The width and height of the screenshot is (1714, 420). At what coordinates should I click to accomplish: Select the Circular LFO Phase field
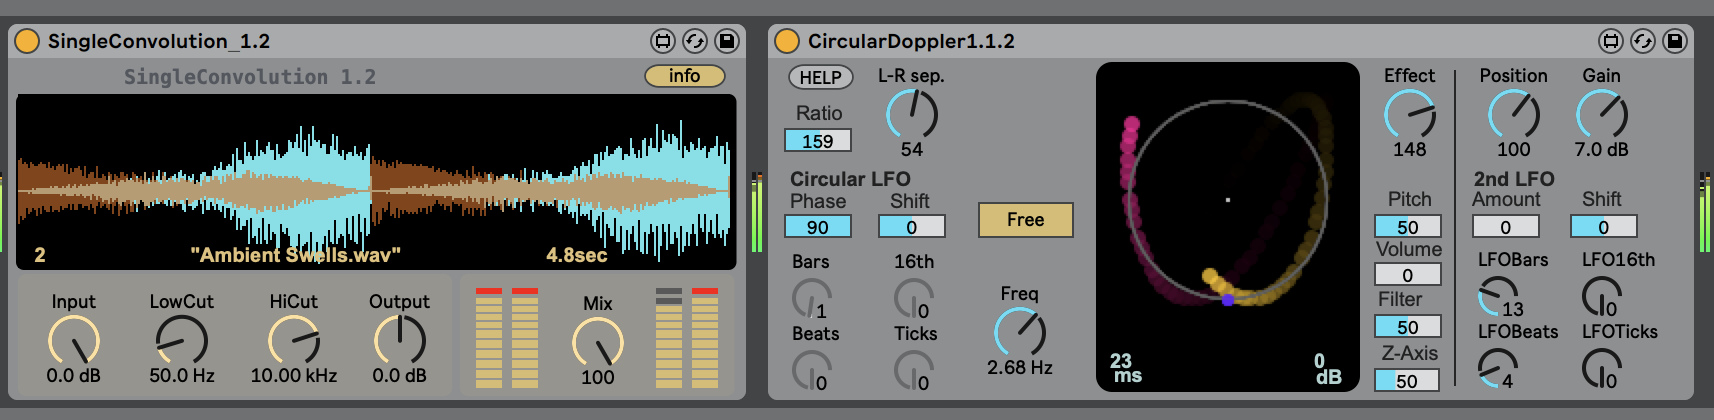[x=818, y=227]
